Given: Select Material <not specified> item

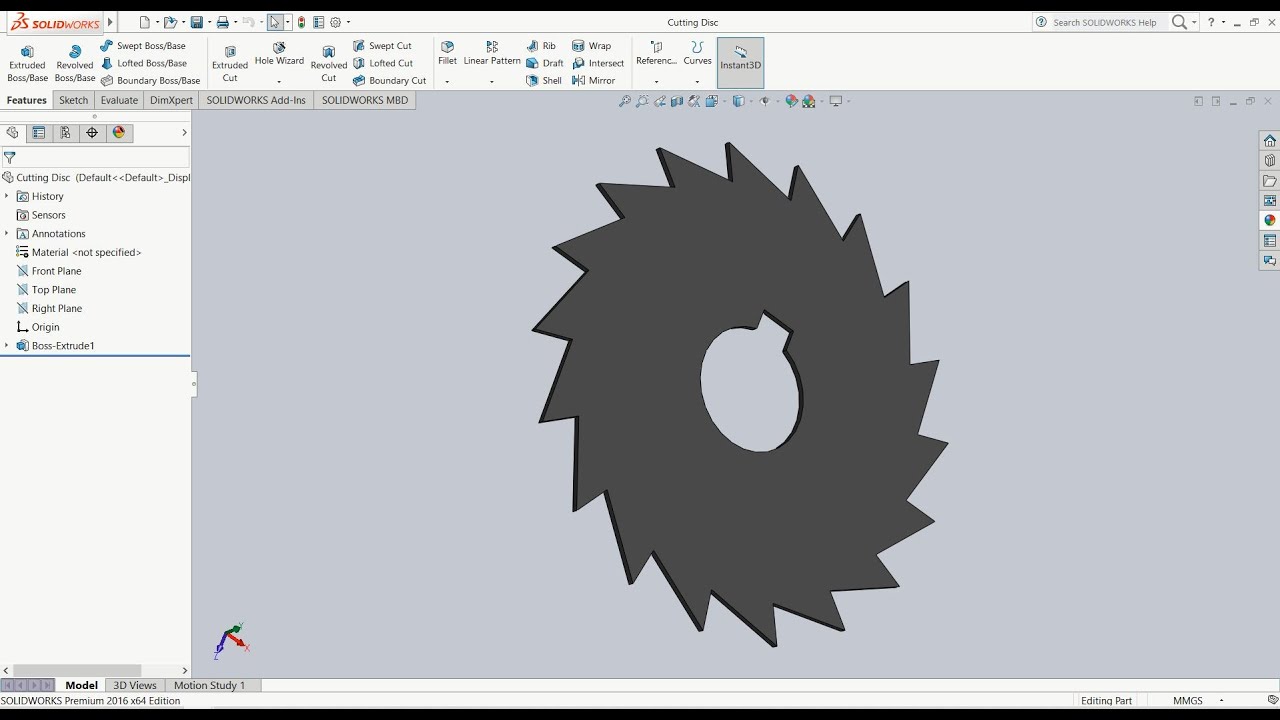Looking at the screenshot, I should coord(79,252).
